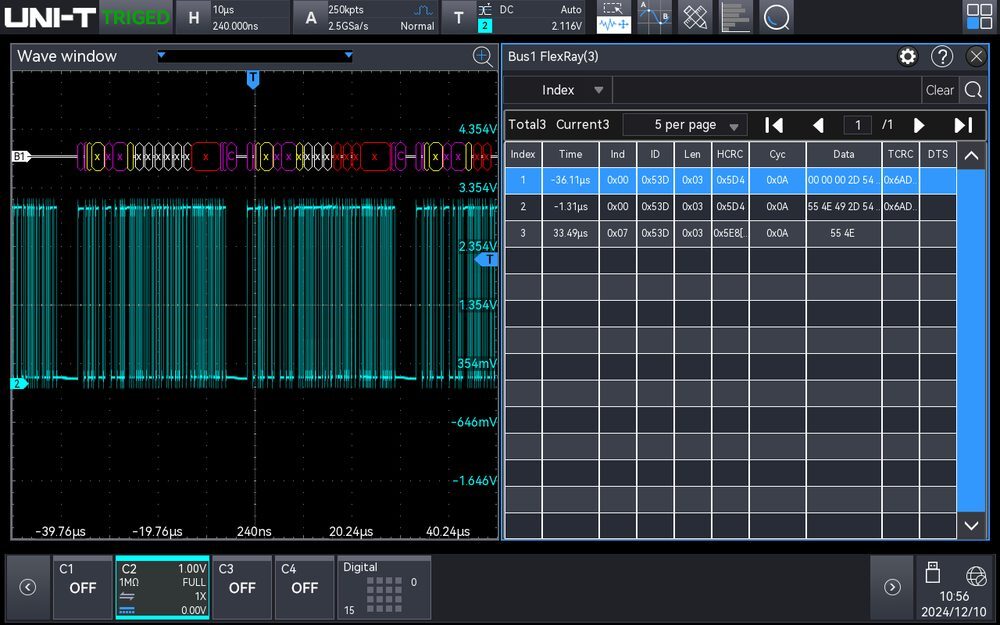Open the clear/eraser diamond pattern tool
Image resolution: width=1000 pixels, height=625 pixels.
click(695, 17)
